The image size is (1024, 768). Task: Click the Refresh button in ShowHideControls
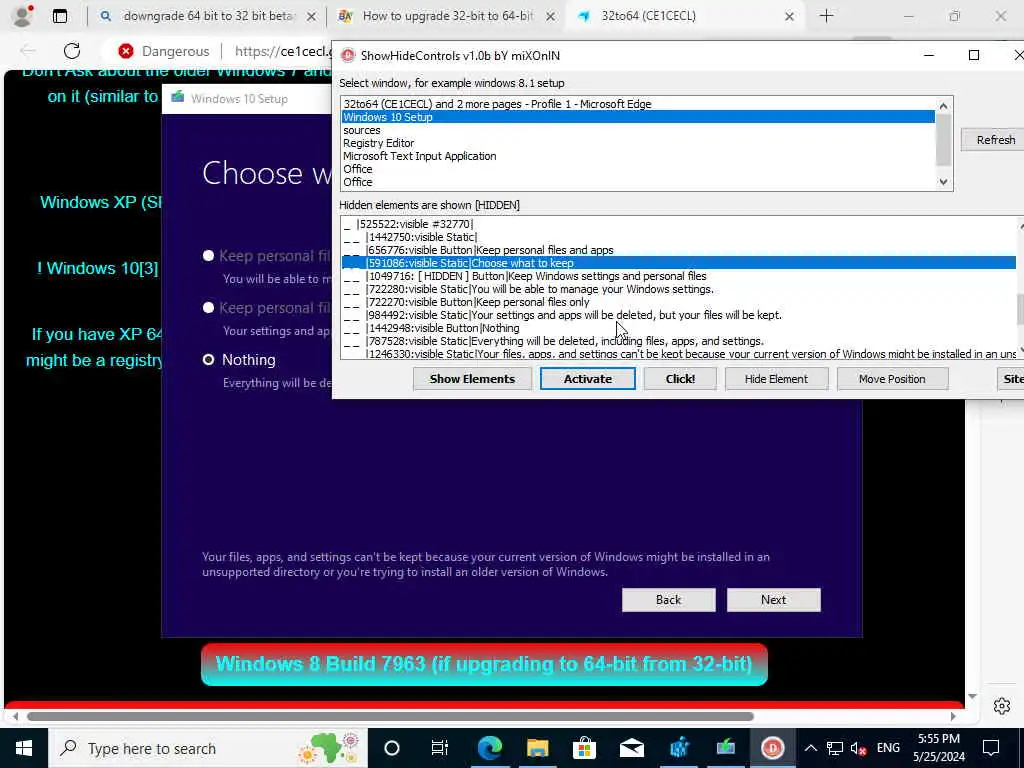coord(995,140)
